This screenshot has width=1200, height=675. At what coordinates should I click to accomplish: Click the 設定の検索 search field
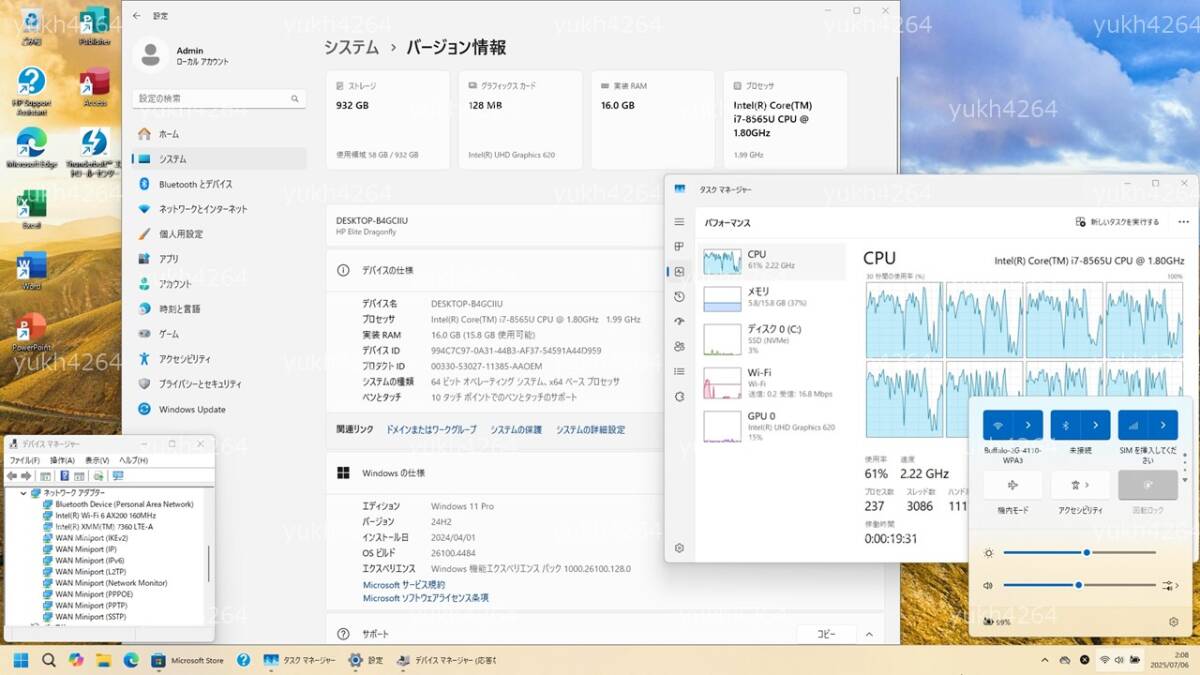pyautogui.click(x=212, y=99)
